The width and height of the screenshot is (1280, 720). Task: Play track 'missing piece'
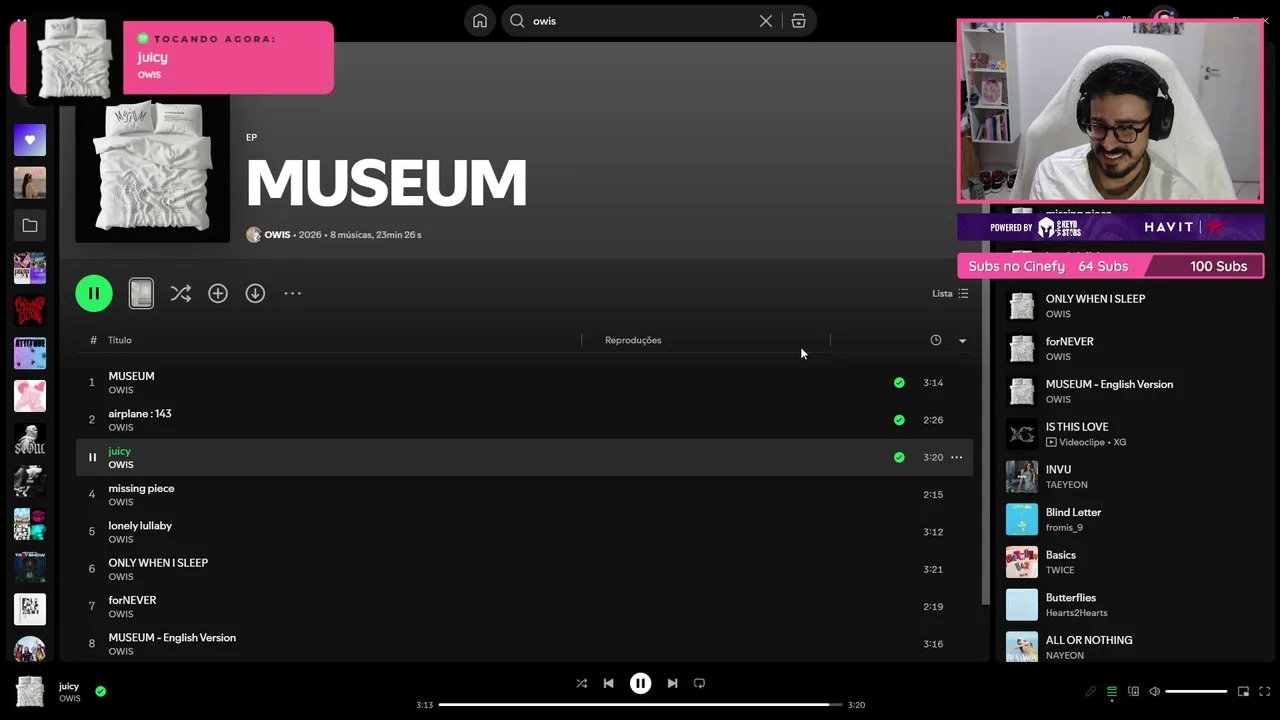pyautogui.click(x=524, y=494)
